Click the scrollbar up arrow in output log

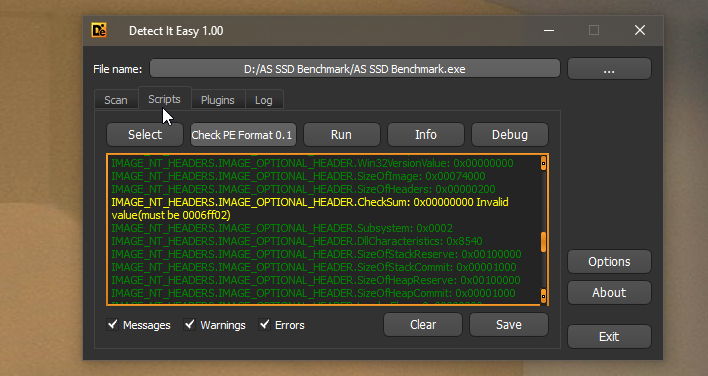point(543,163)
